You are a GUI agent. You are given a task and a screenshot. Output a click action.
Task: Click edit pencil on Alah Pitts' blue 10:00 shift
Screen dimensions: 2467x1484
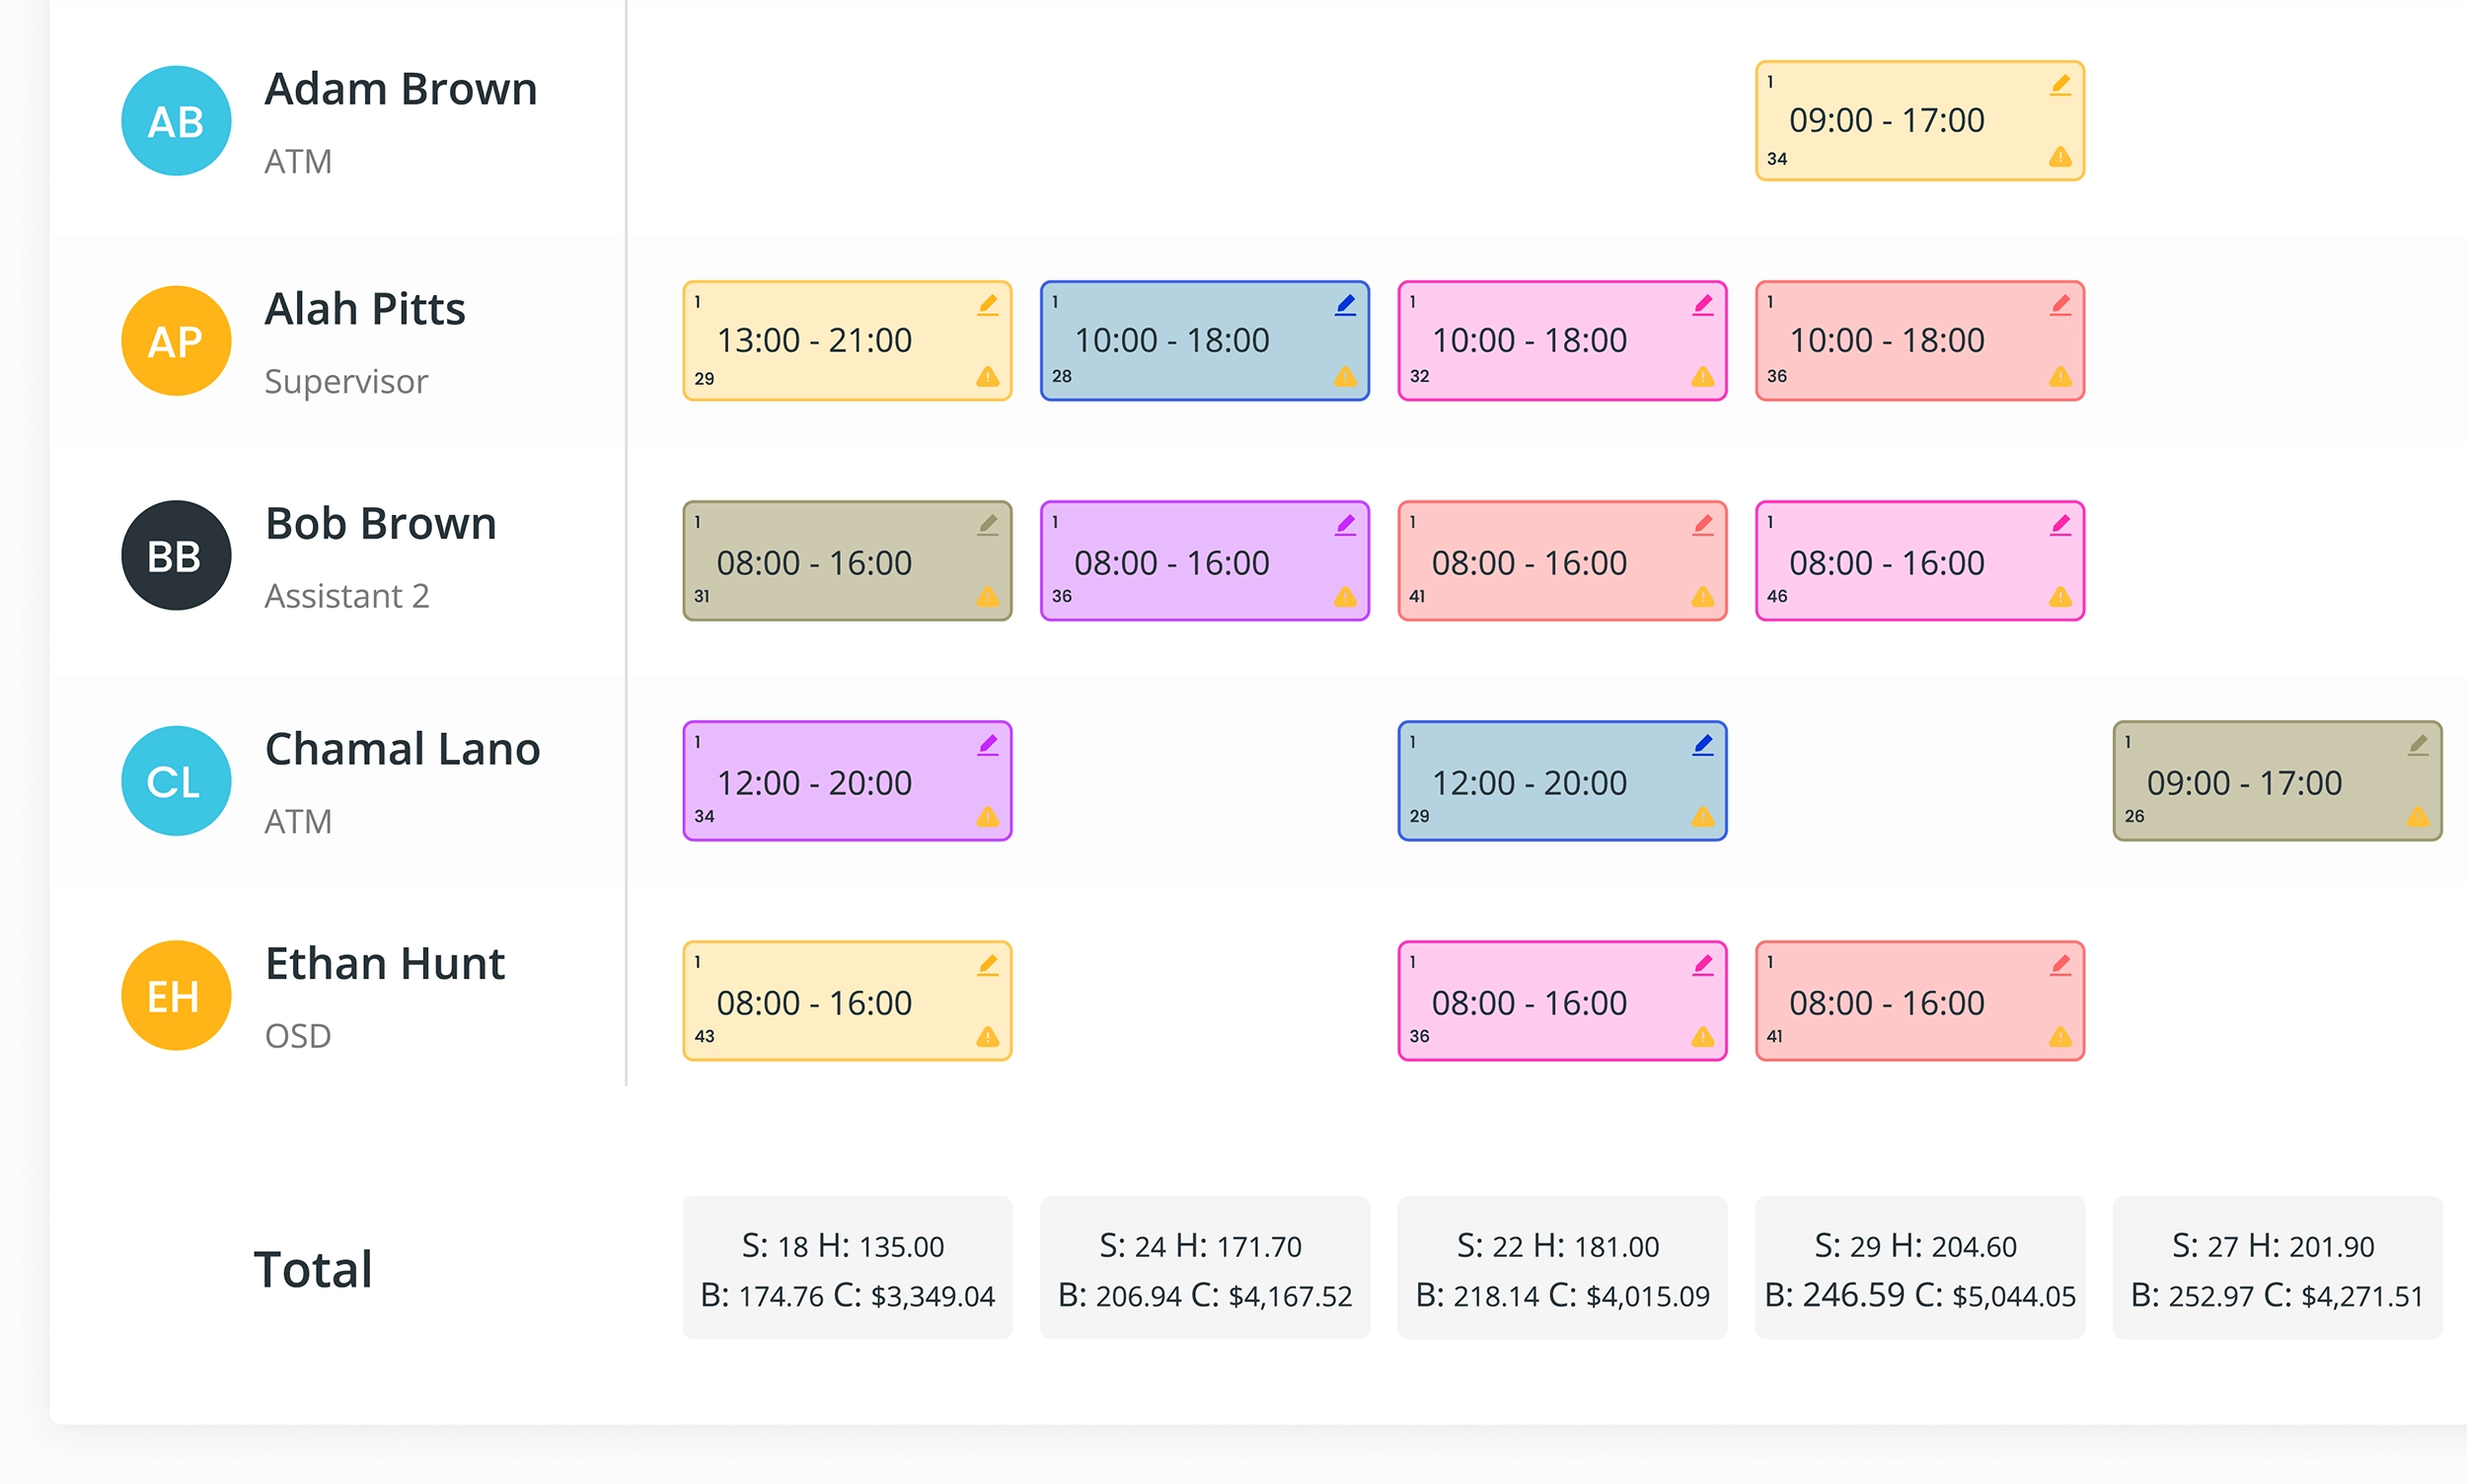pos(1345,305)
